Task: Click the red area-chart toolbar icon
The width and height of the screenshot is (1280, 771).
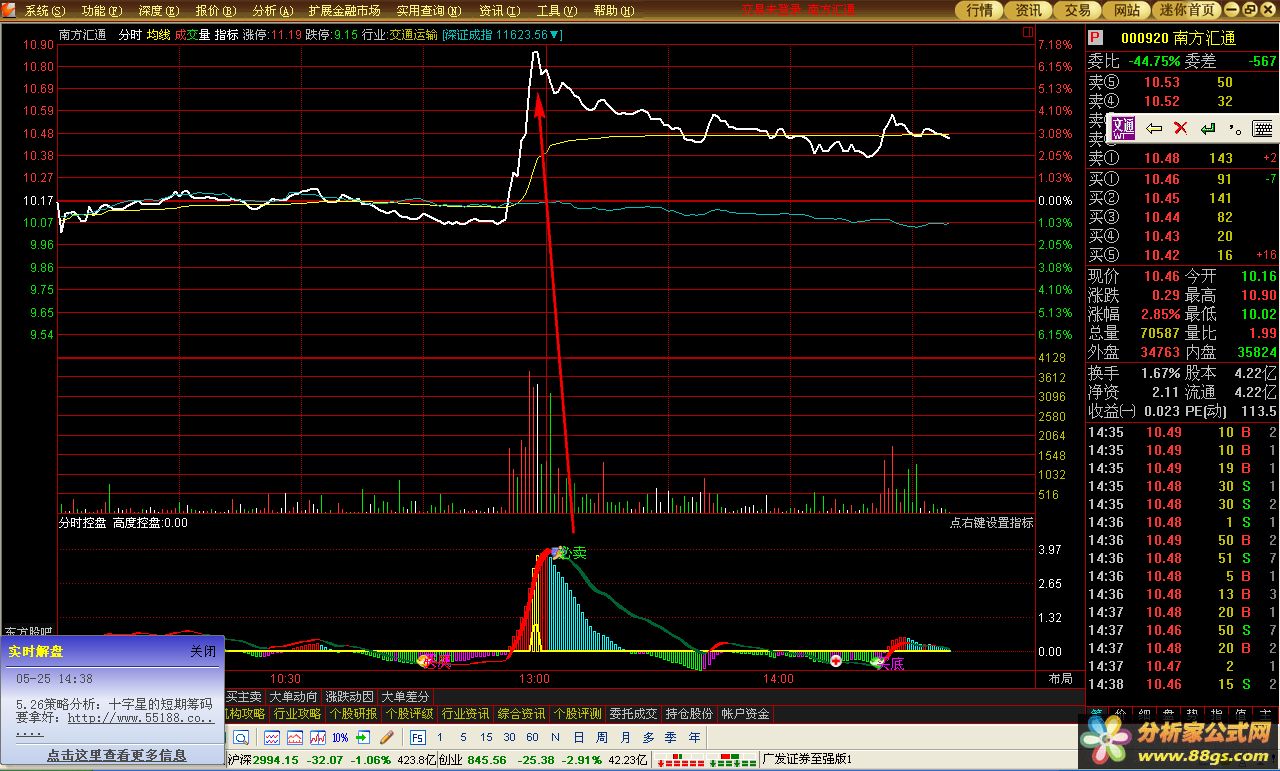Action: pyautogui.click(x=295, y=737)
